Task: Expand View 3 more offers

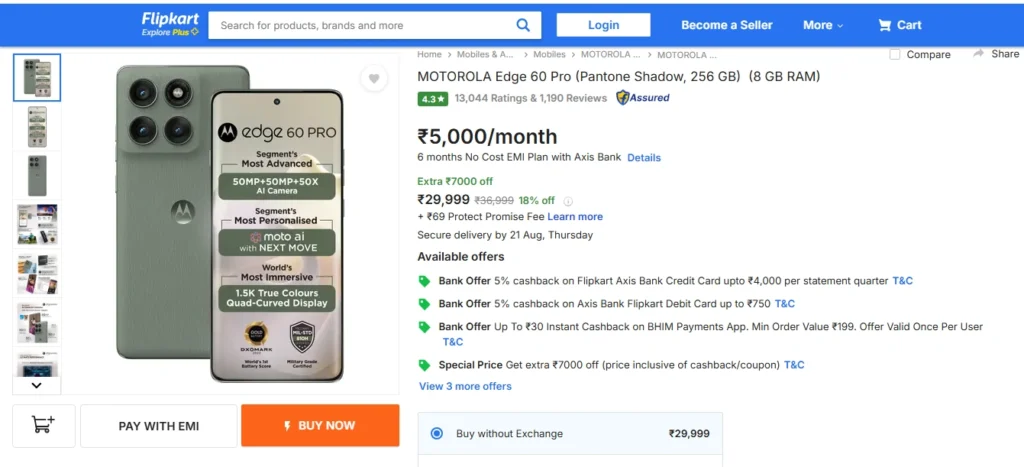Action: coord(465,386)
